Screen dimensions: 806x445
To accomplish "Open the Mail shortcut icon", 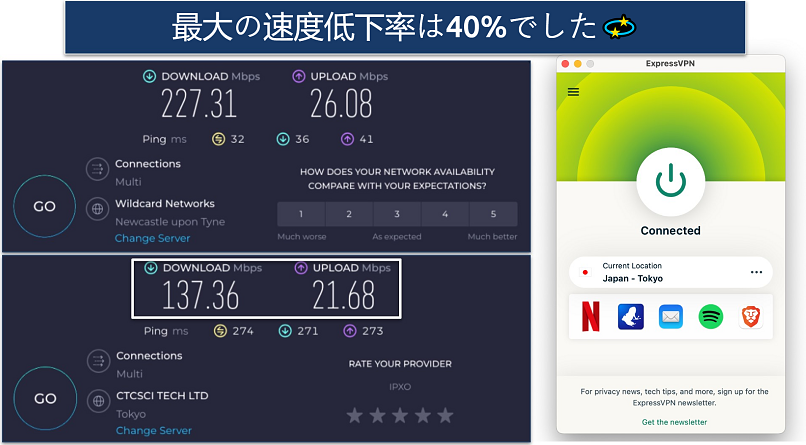I will pyautogui.click(x=670, y=317).
